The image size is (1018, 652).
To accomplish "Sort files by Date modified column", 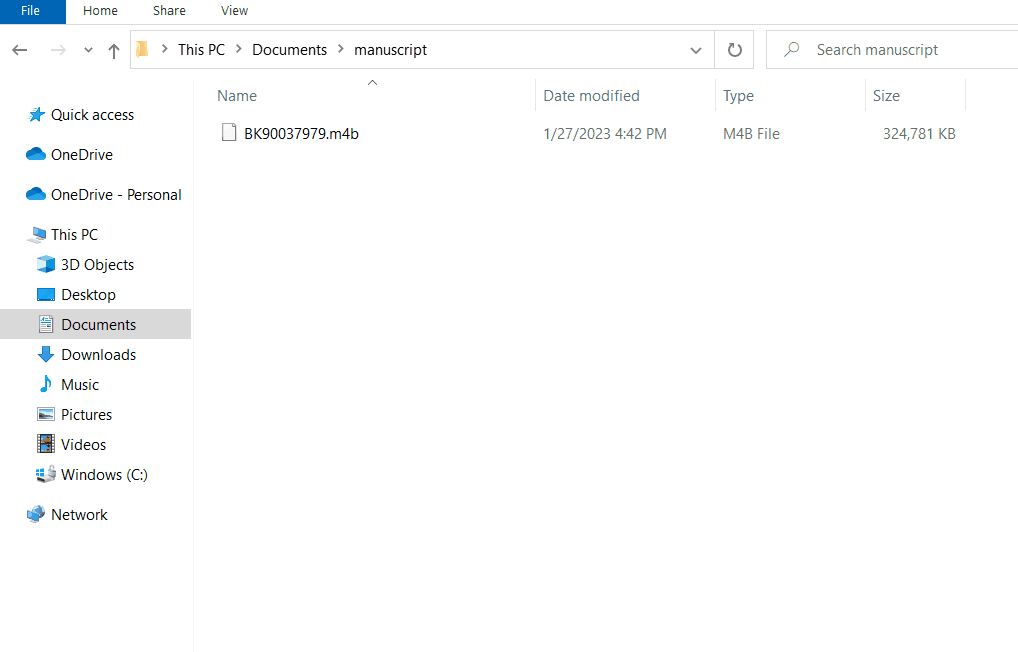I will 591,96.
